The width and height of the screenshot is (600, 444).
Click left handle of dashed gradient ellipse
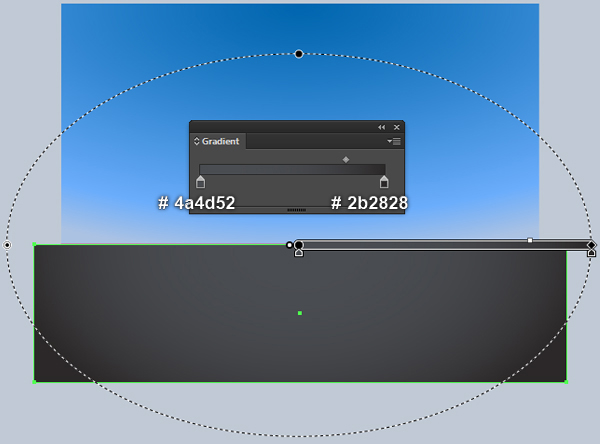(x=7, y=245)
